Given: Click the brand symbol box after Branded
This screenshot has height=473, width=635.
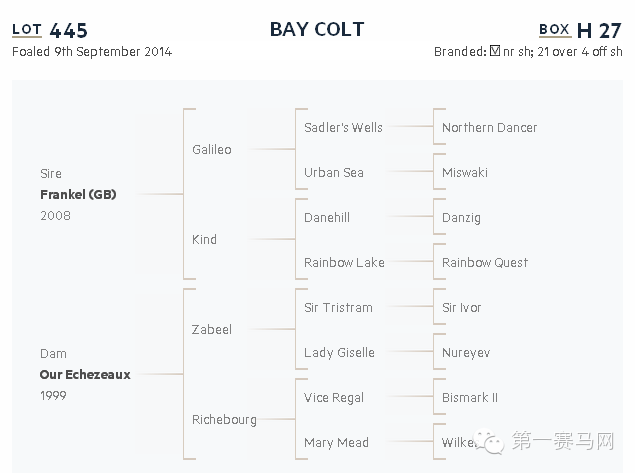Looking at the screenshot, I should [x=494, y=51].
